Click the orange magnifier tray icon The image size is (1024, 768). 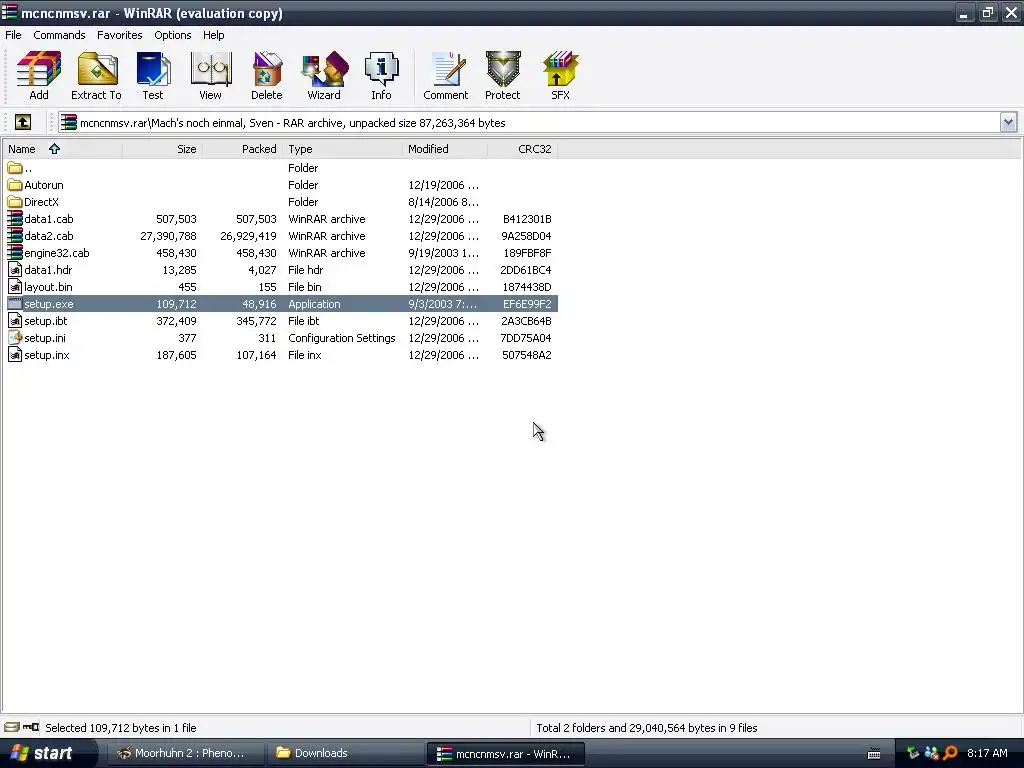950,753
